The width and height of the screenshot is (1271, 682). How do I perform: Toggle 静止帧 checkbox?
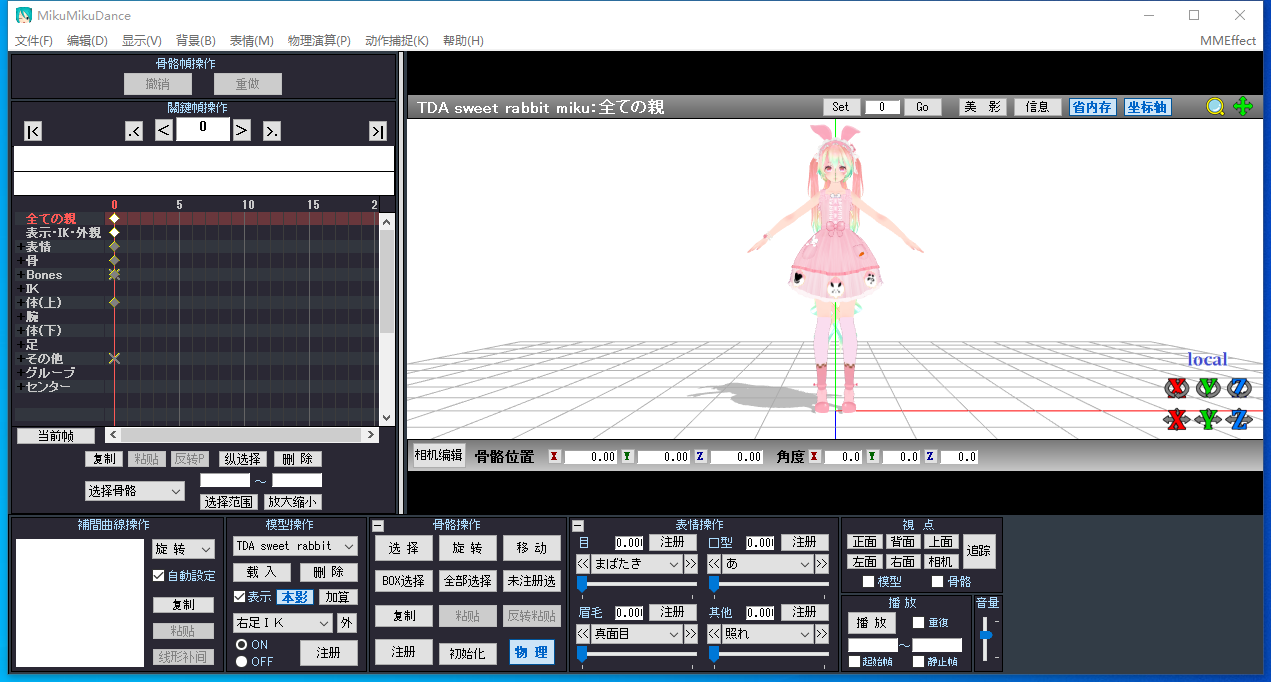point(918,661)
